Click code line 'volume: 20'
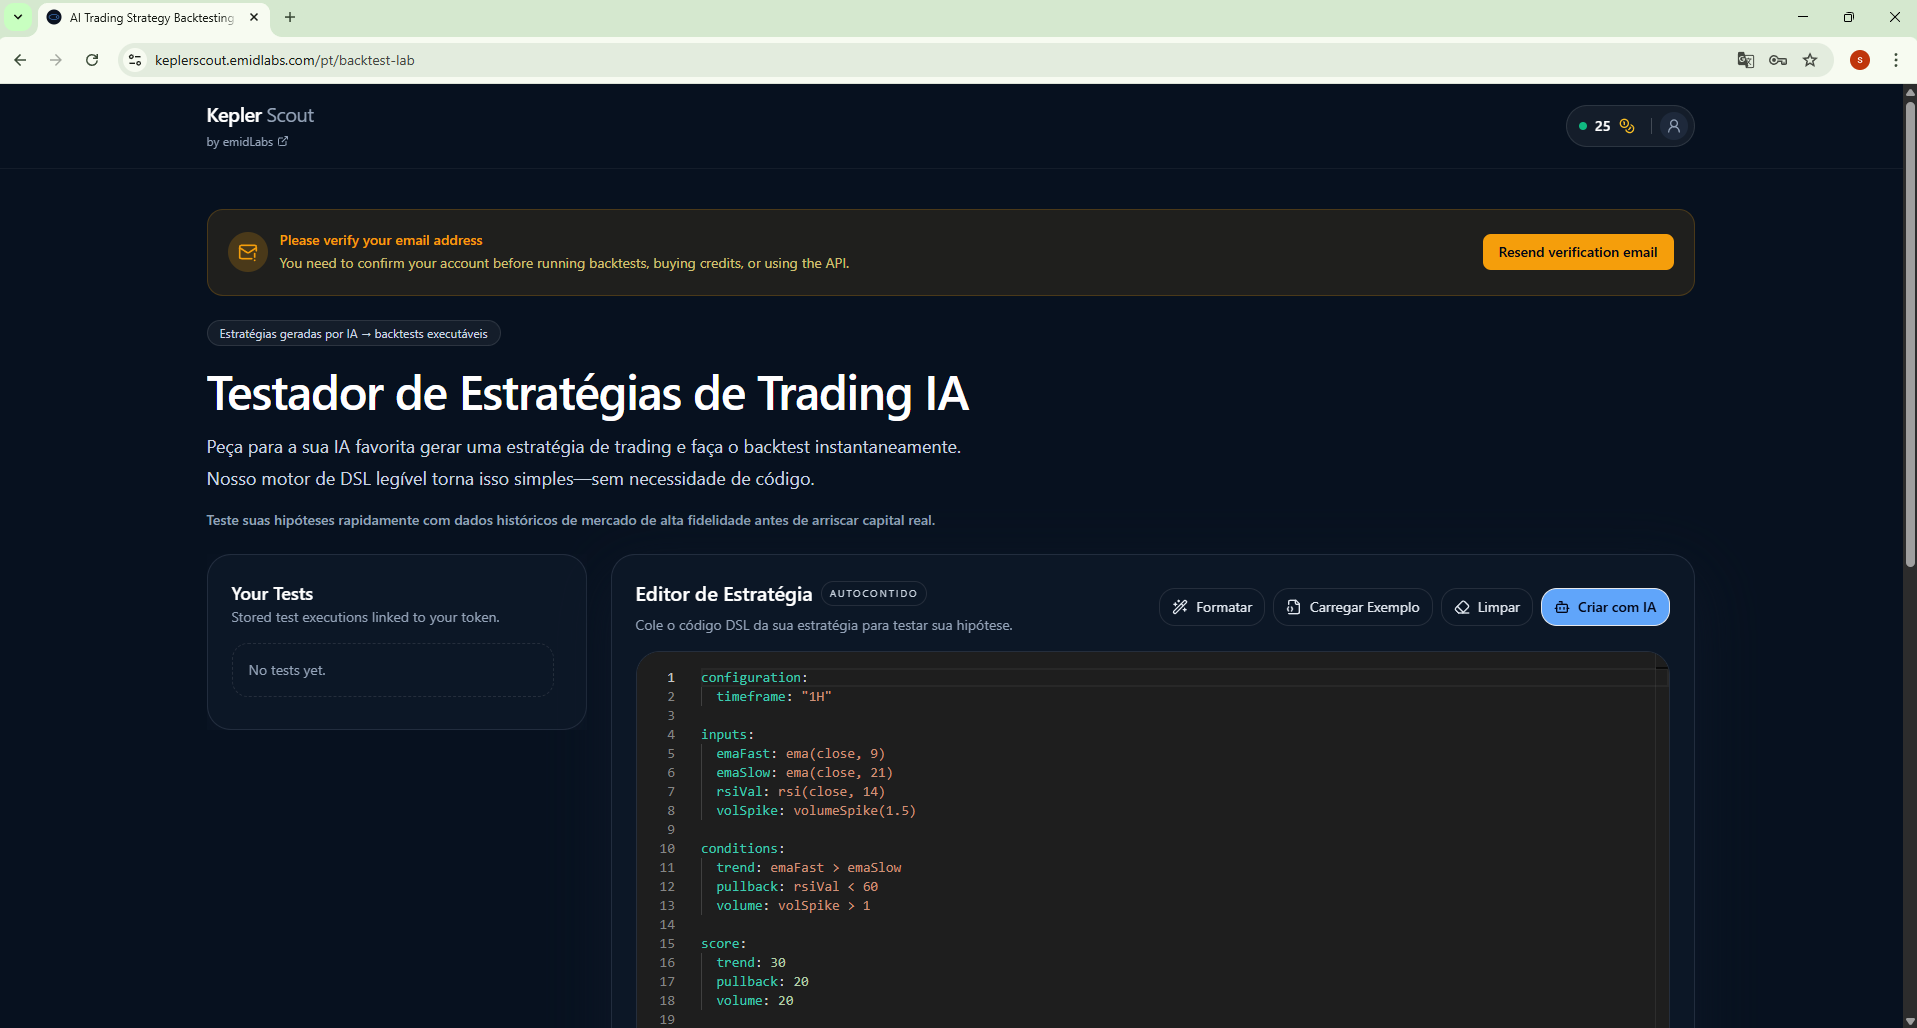The height and width of the screenshot is (1028, 1917). pos(755,1001)
